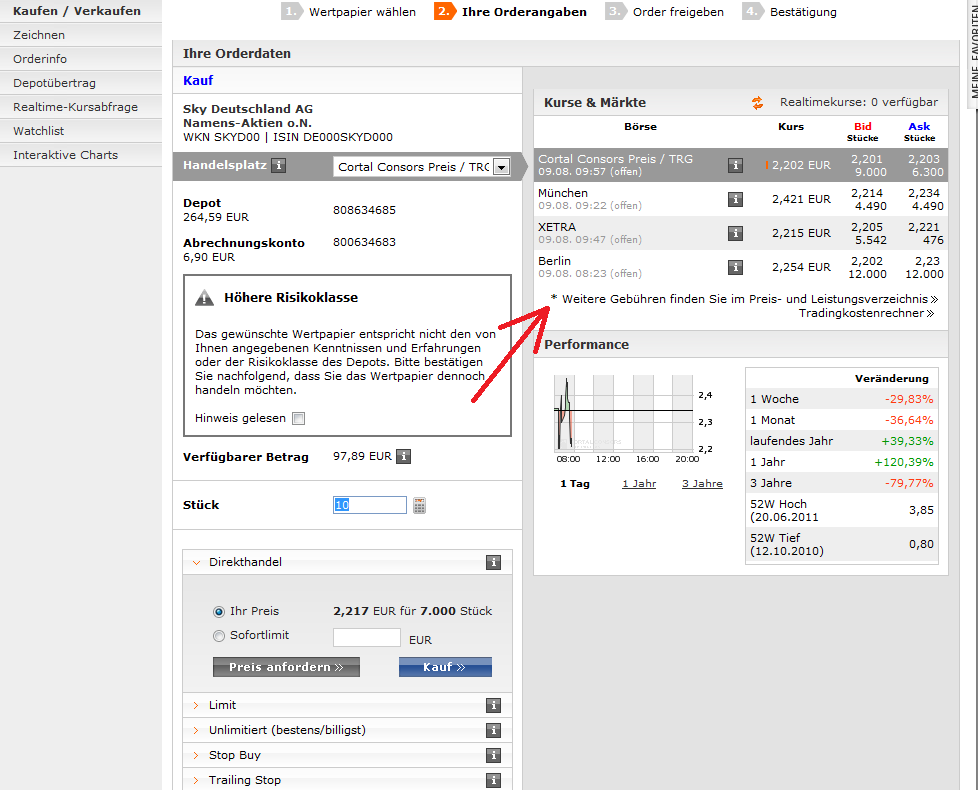Screen dimensions: 978x790
Task: Click the laufendes Jahr +39,33% row
Action: point(841,441)
